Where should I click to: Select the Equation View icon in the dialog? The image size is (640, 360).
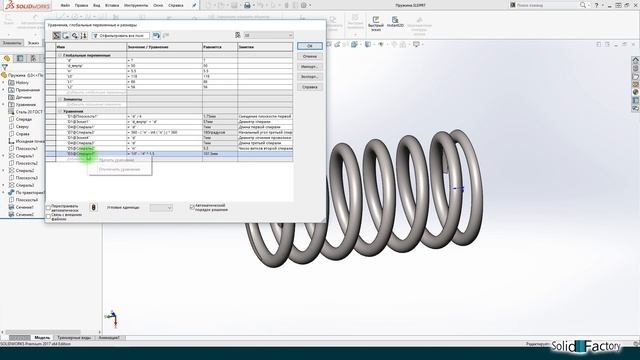tap(57, 36)
